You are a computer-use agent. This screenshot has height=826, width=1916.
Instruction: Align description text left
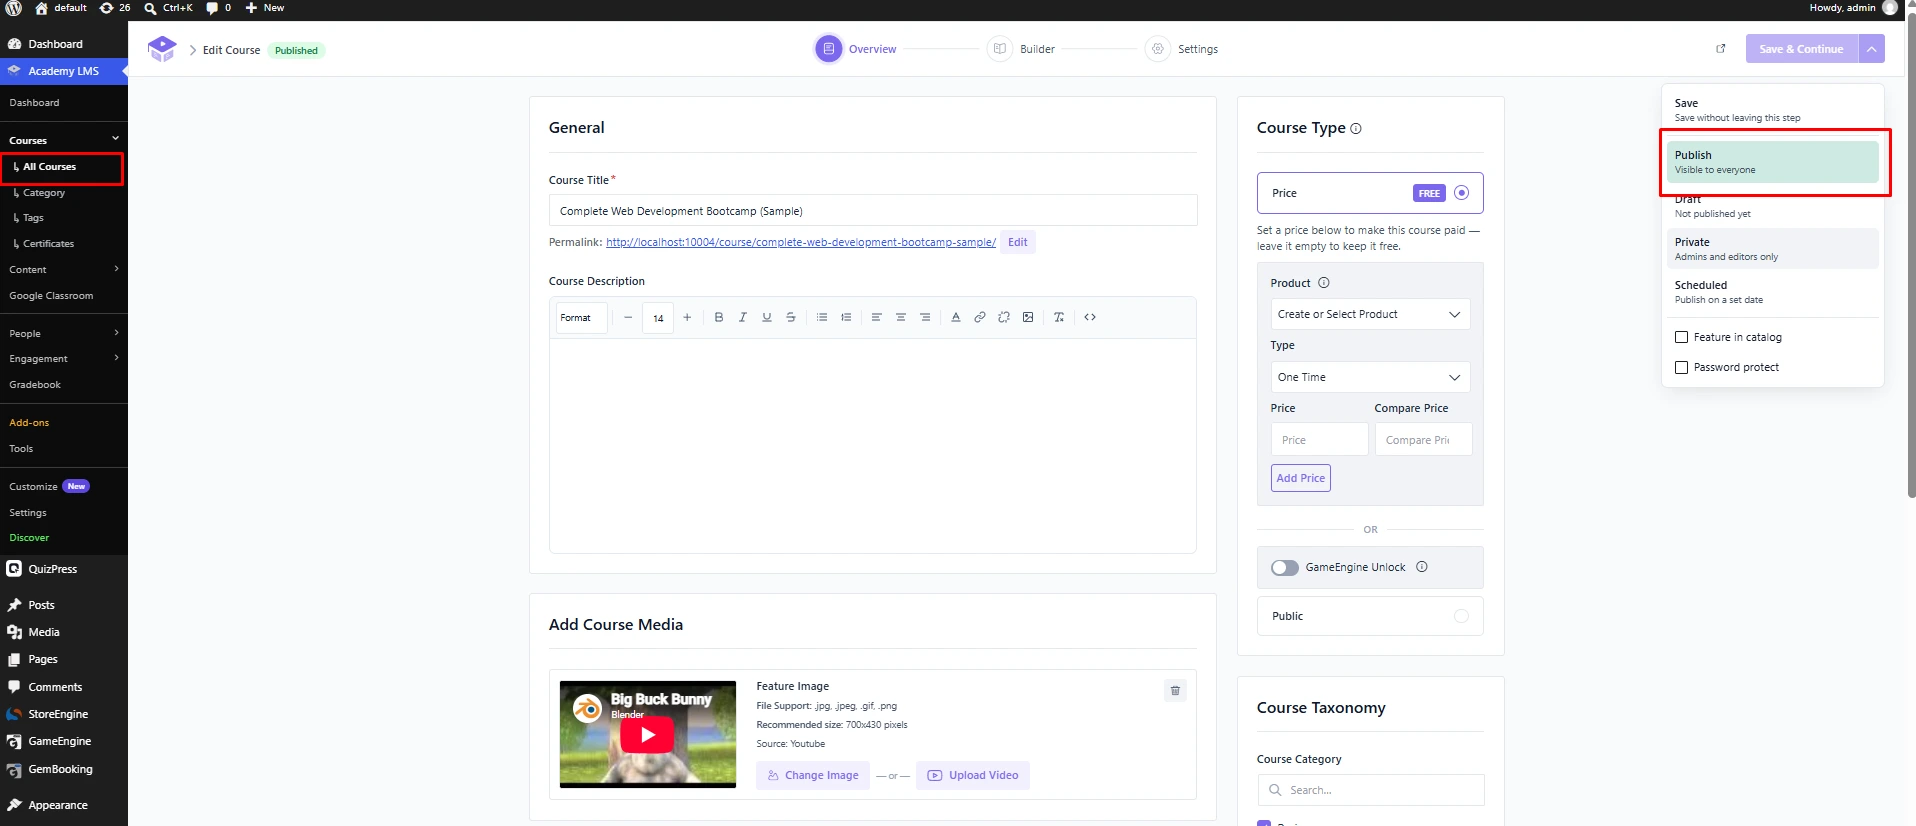pyautogui.click(x=876, y=317)
